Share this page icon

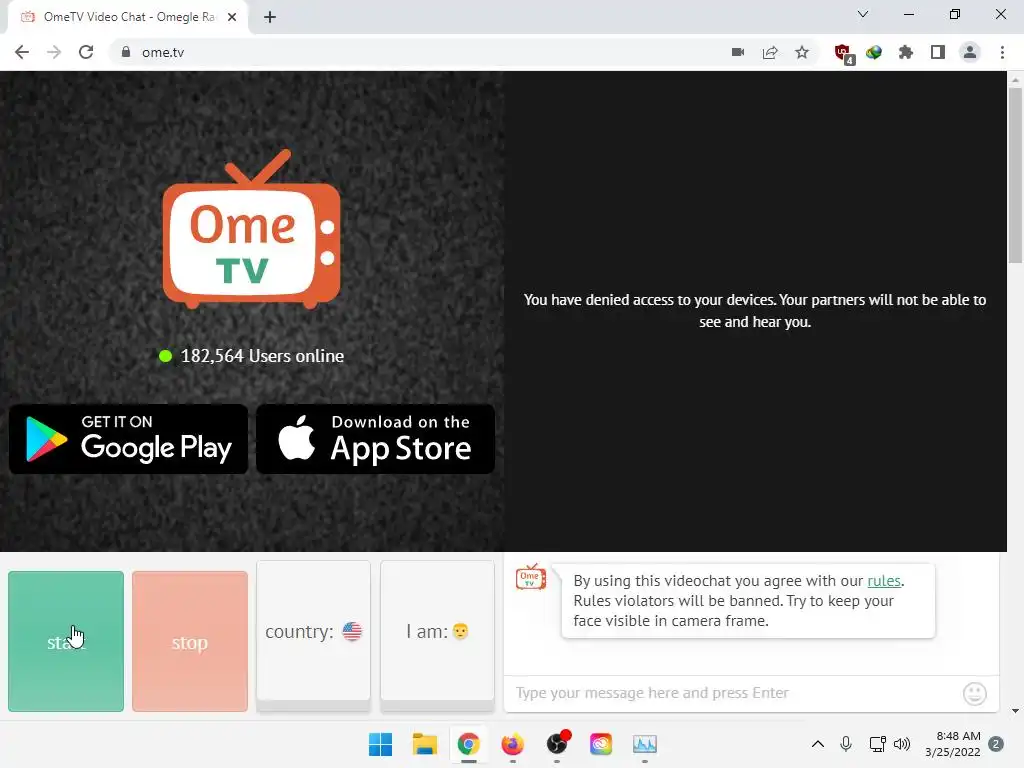pos(770,52)
